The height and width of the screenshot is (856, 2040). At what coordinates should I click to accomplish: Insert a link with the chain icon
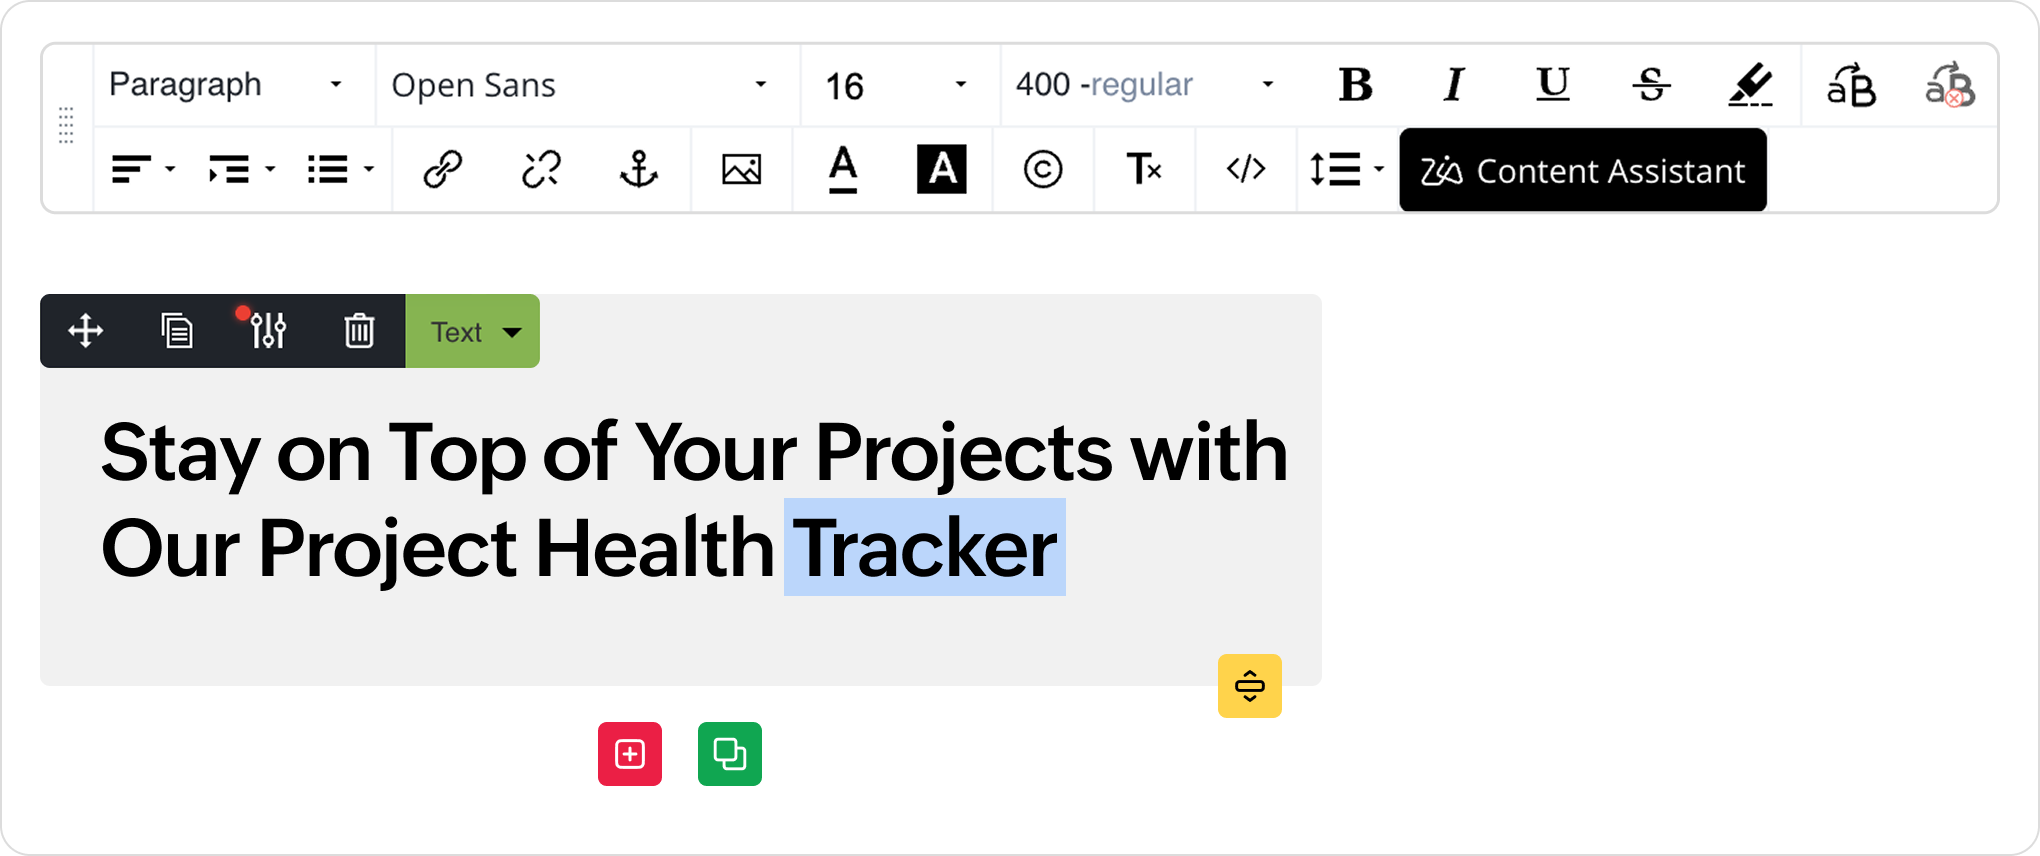click(x=442, y=170)
